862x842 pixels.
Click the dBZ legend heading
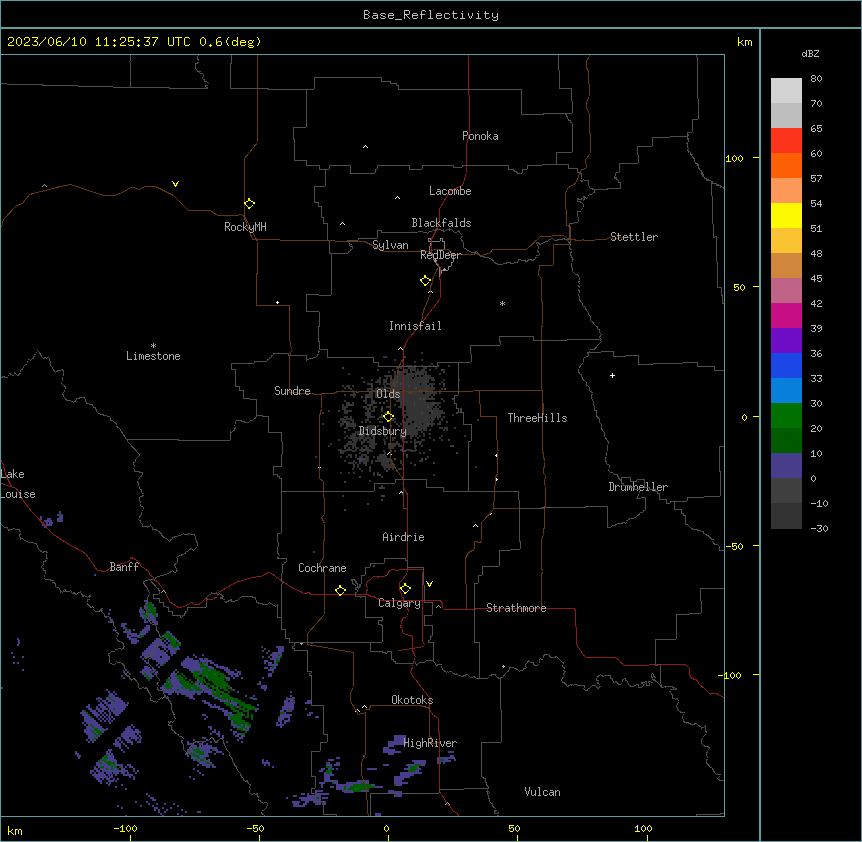tap(810, 53)
